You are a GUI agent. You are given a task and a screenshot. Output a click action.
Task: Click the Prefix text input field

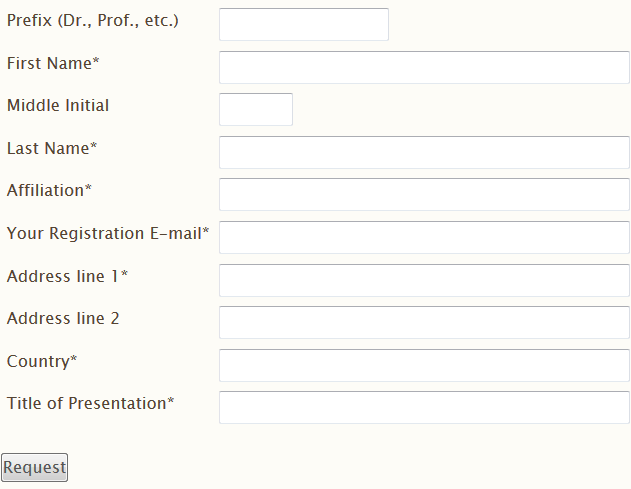point(304,24)
